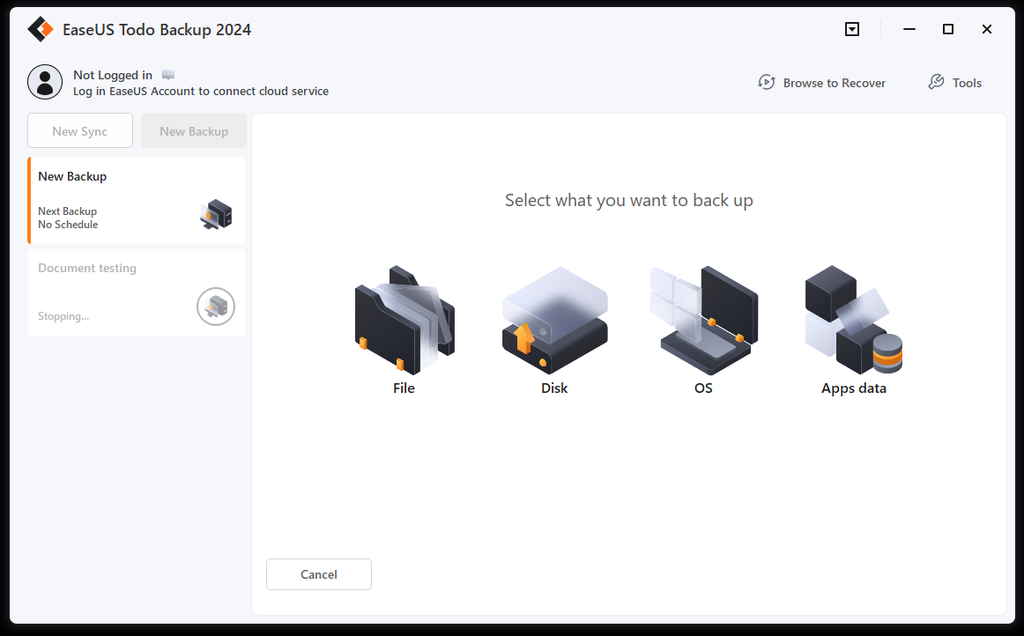Switch to the New Sync tab
Image resolution: width=1024 pixels, height=636 pixels.
click(x=80, y=130)
